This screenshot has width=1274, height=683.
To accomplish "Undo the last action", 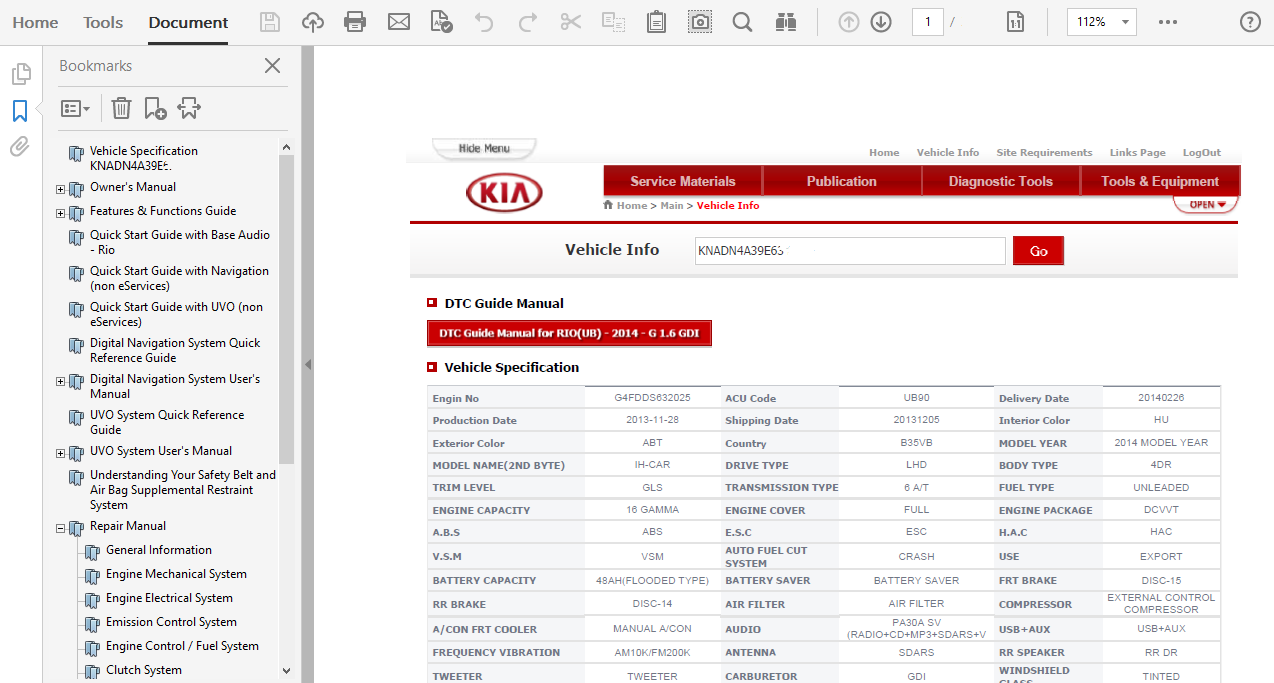I will [484, 20].
